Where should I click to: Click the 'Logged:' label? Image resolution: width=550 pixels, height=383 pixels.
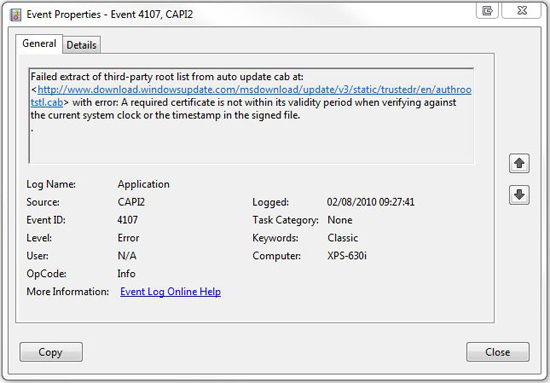270,202
